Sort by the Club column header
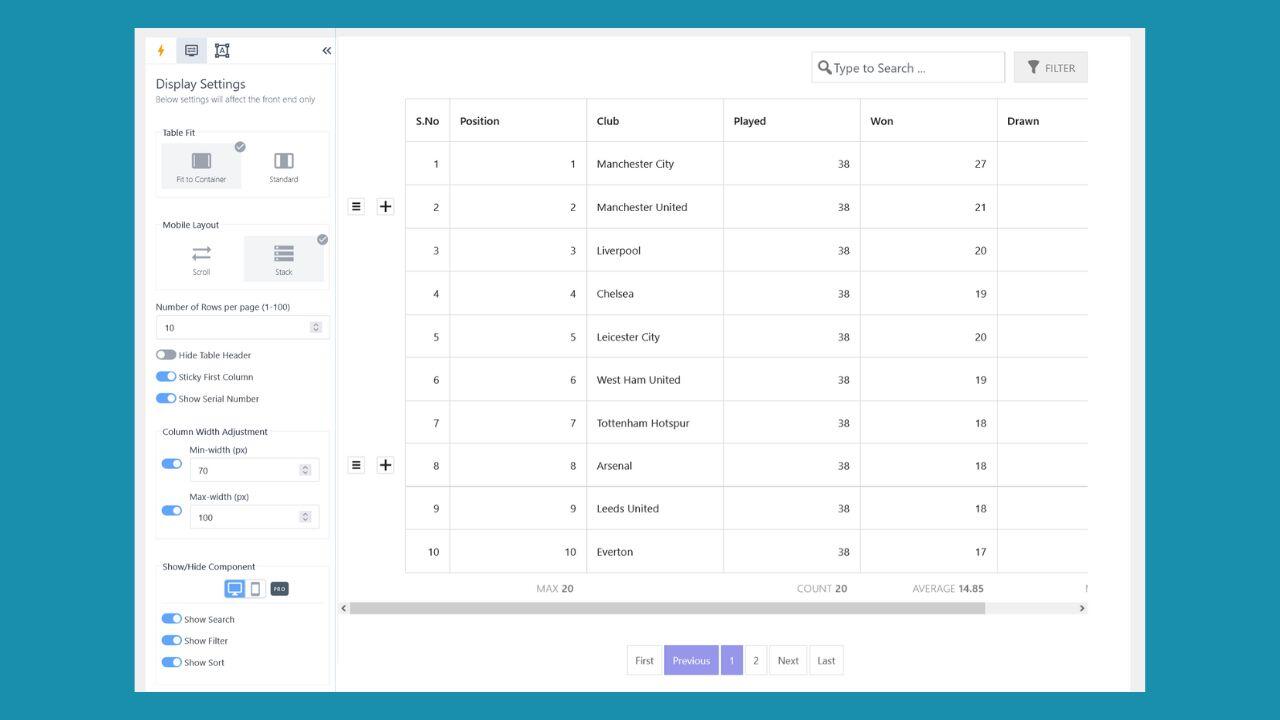1280x720 pixels. (x=655, y=121)
